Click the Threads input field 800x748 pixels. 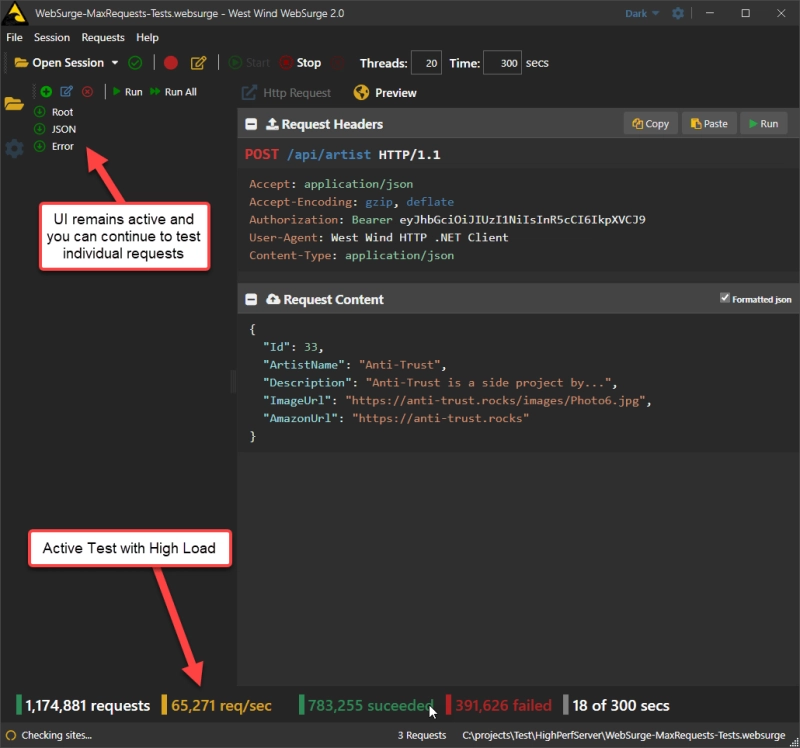(x=426, y=63)
